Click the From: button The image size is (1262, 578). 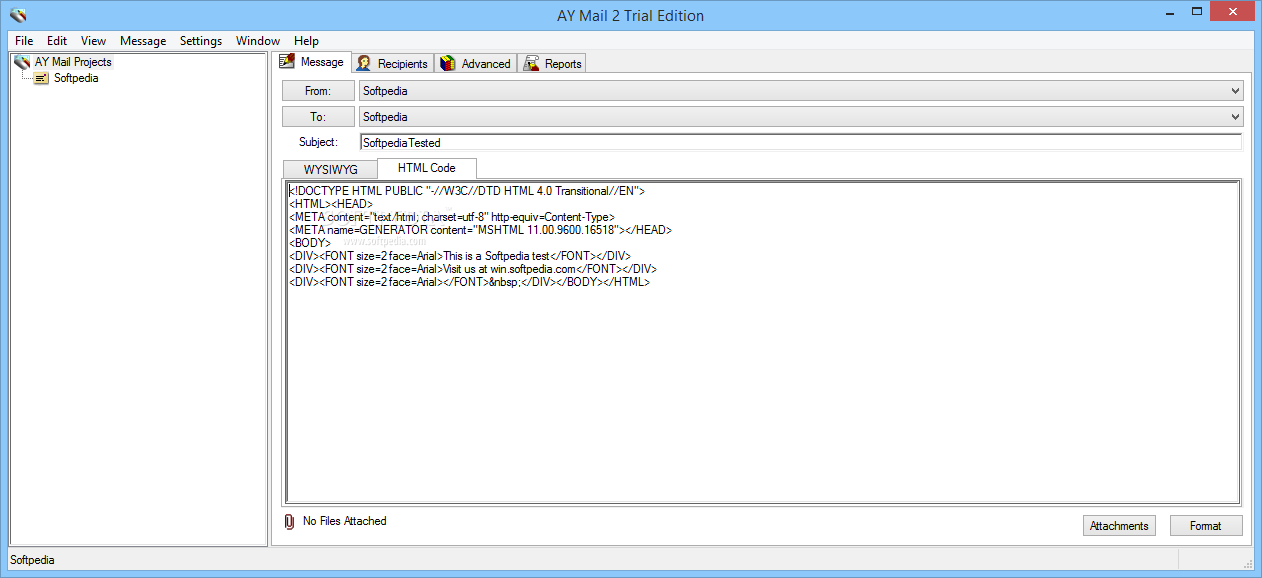(x=318, y=91)
